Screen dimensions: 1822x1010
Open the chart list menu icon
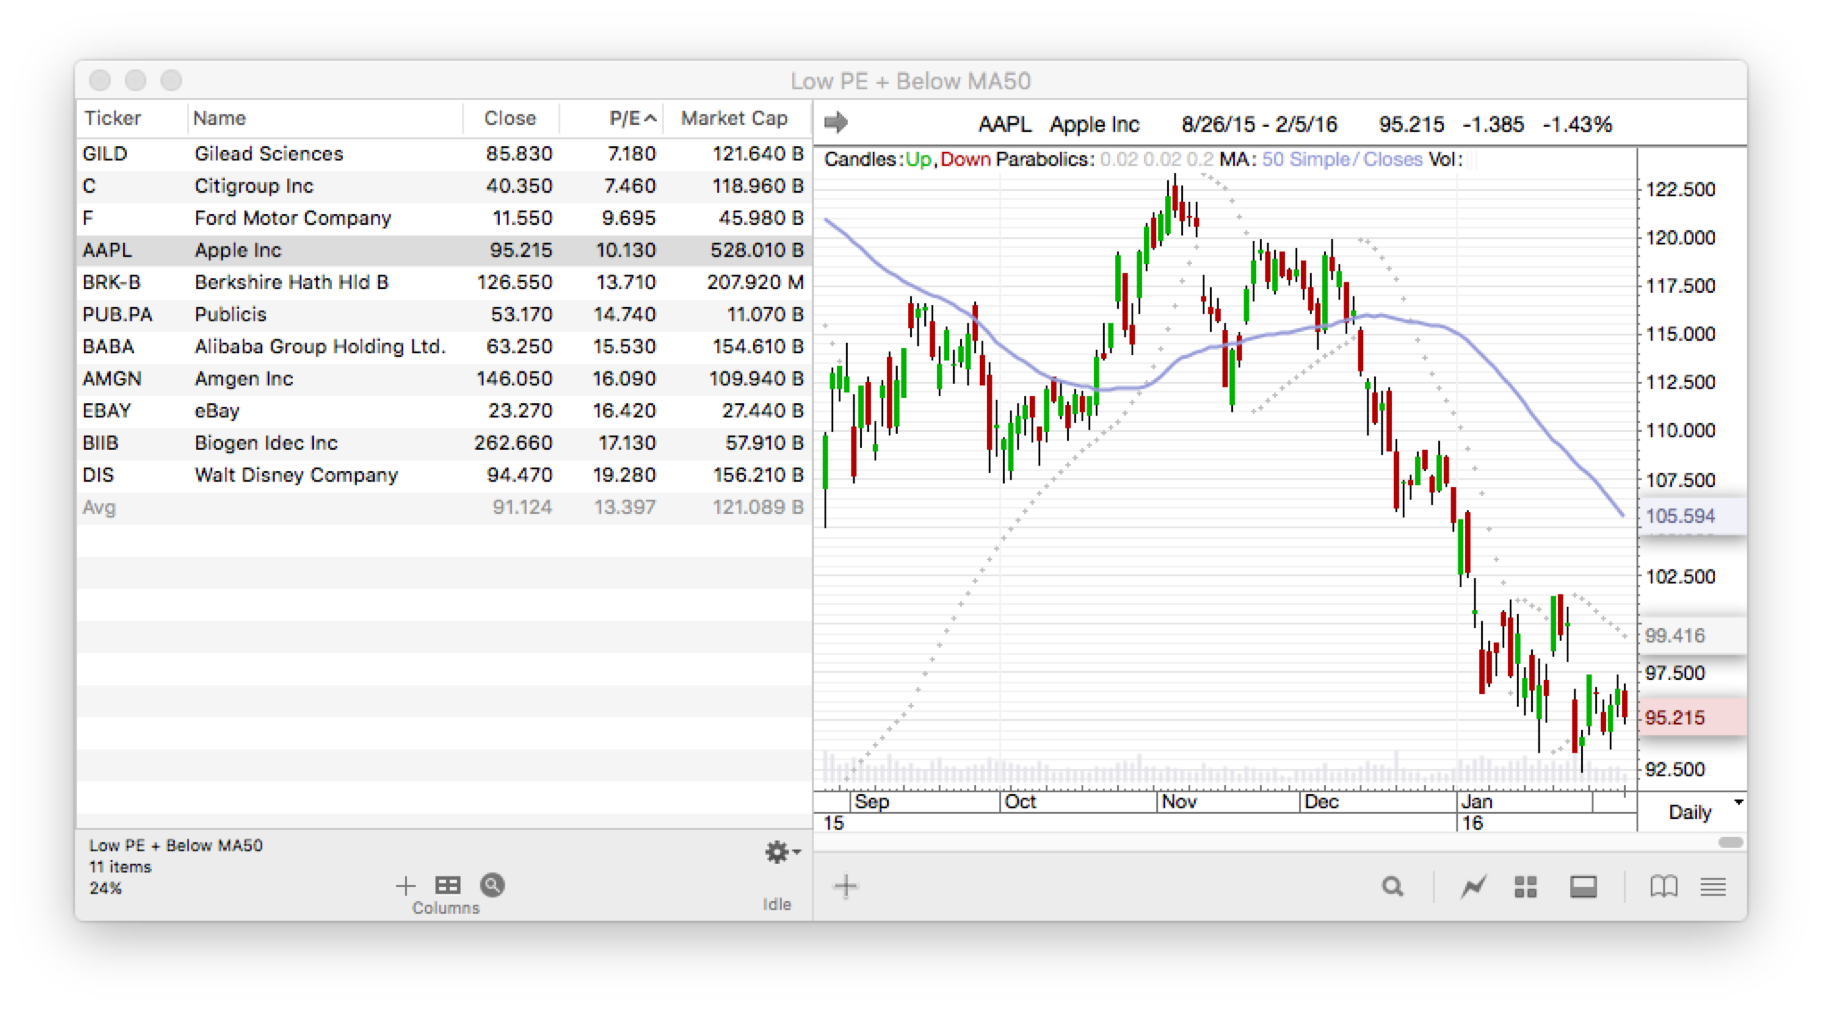point(1713,886)
